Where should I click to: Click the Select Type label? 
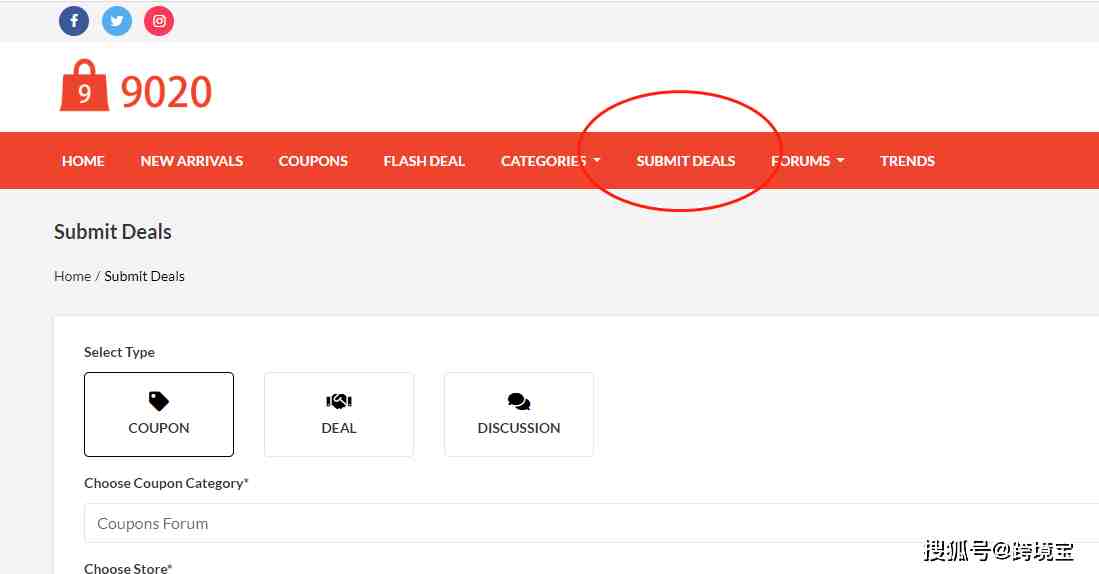[x=119, y=352]
